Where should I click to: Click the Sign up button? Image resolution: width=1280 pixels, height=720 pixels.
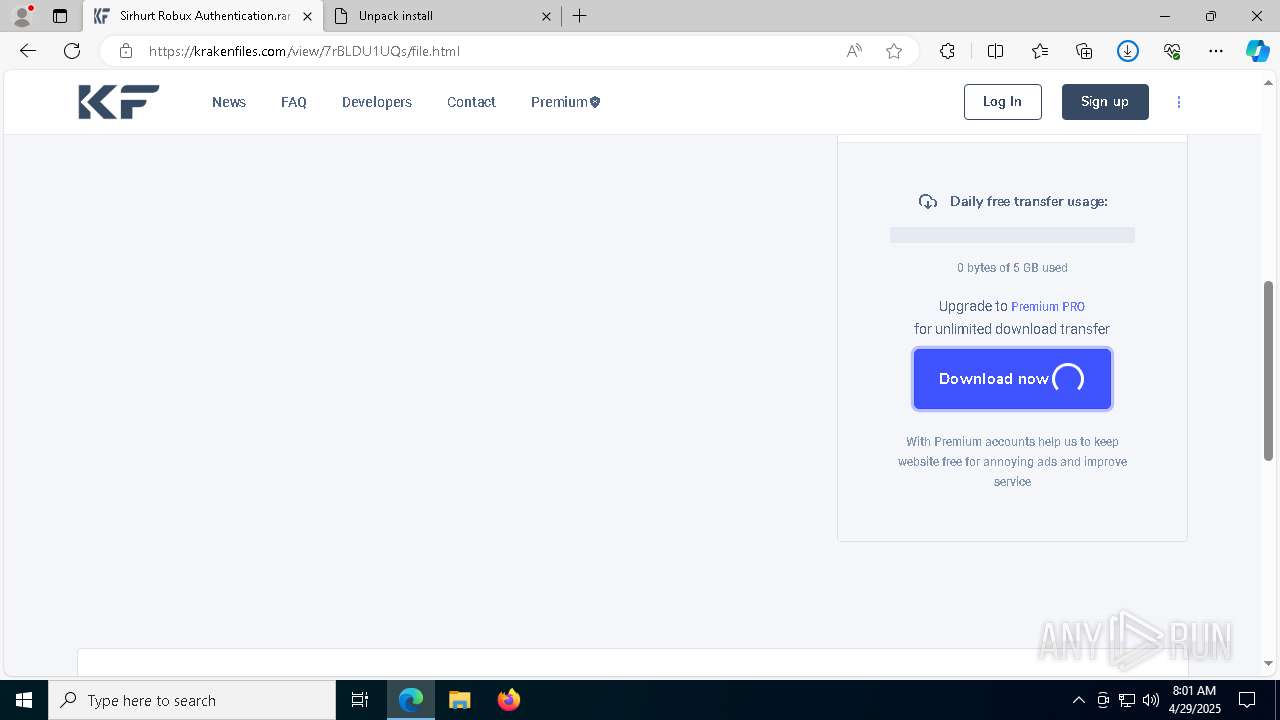[1105, 102]
